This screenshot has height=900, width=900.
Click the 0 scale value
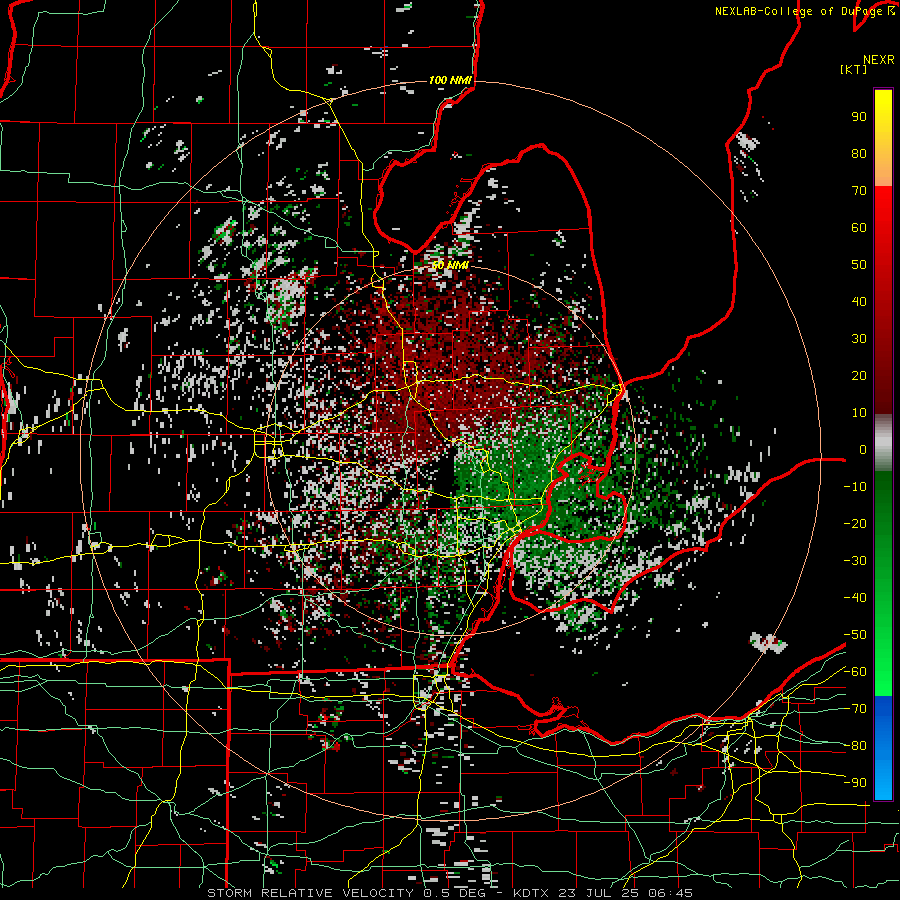[x=863, y=449]
